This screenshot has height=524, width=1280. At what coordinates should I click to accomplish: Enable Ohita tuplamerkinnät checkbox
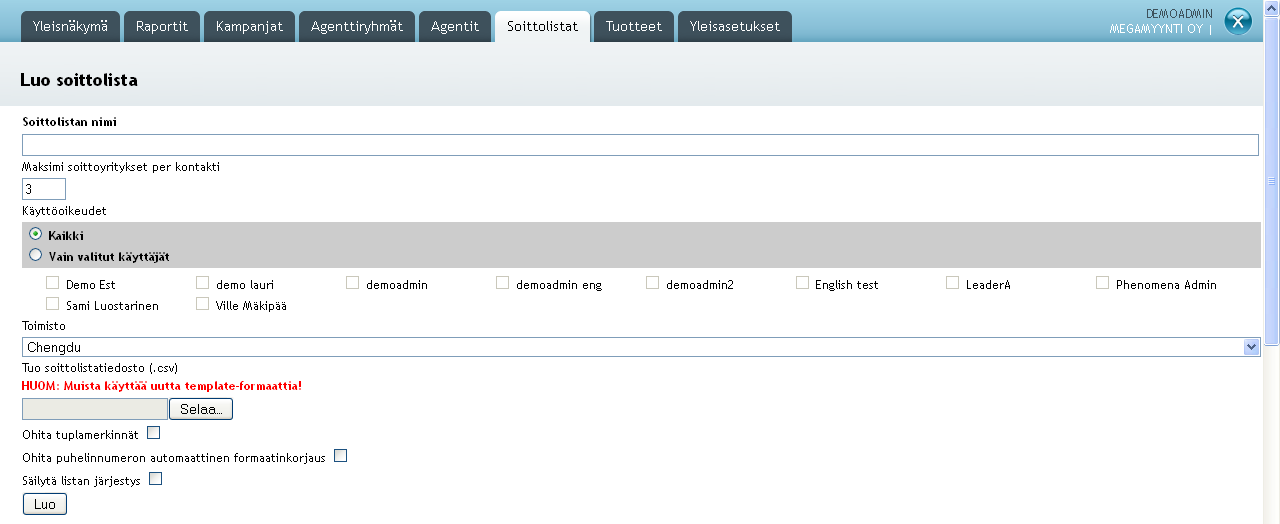[x=153, y=433]
